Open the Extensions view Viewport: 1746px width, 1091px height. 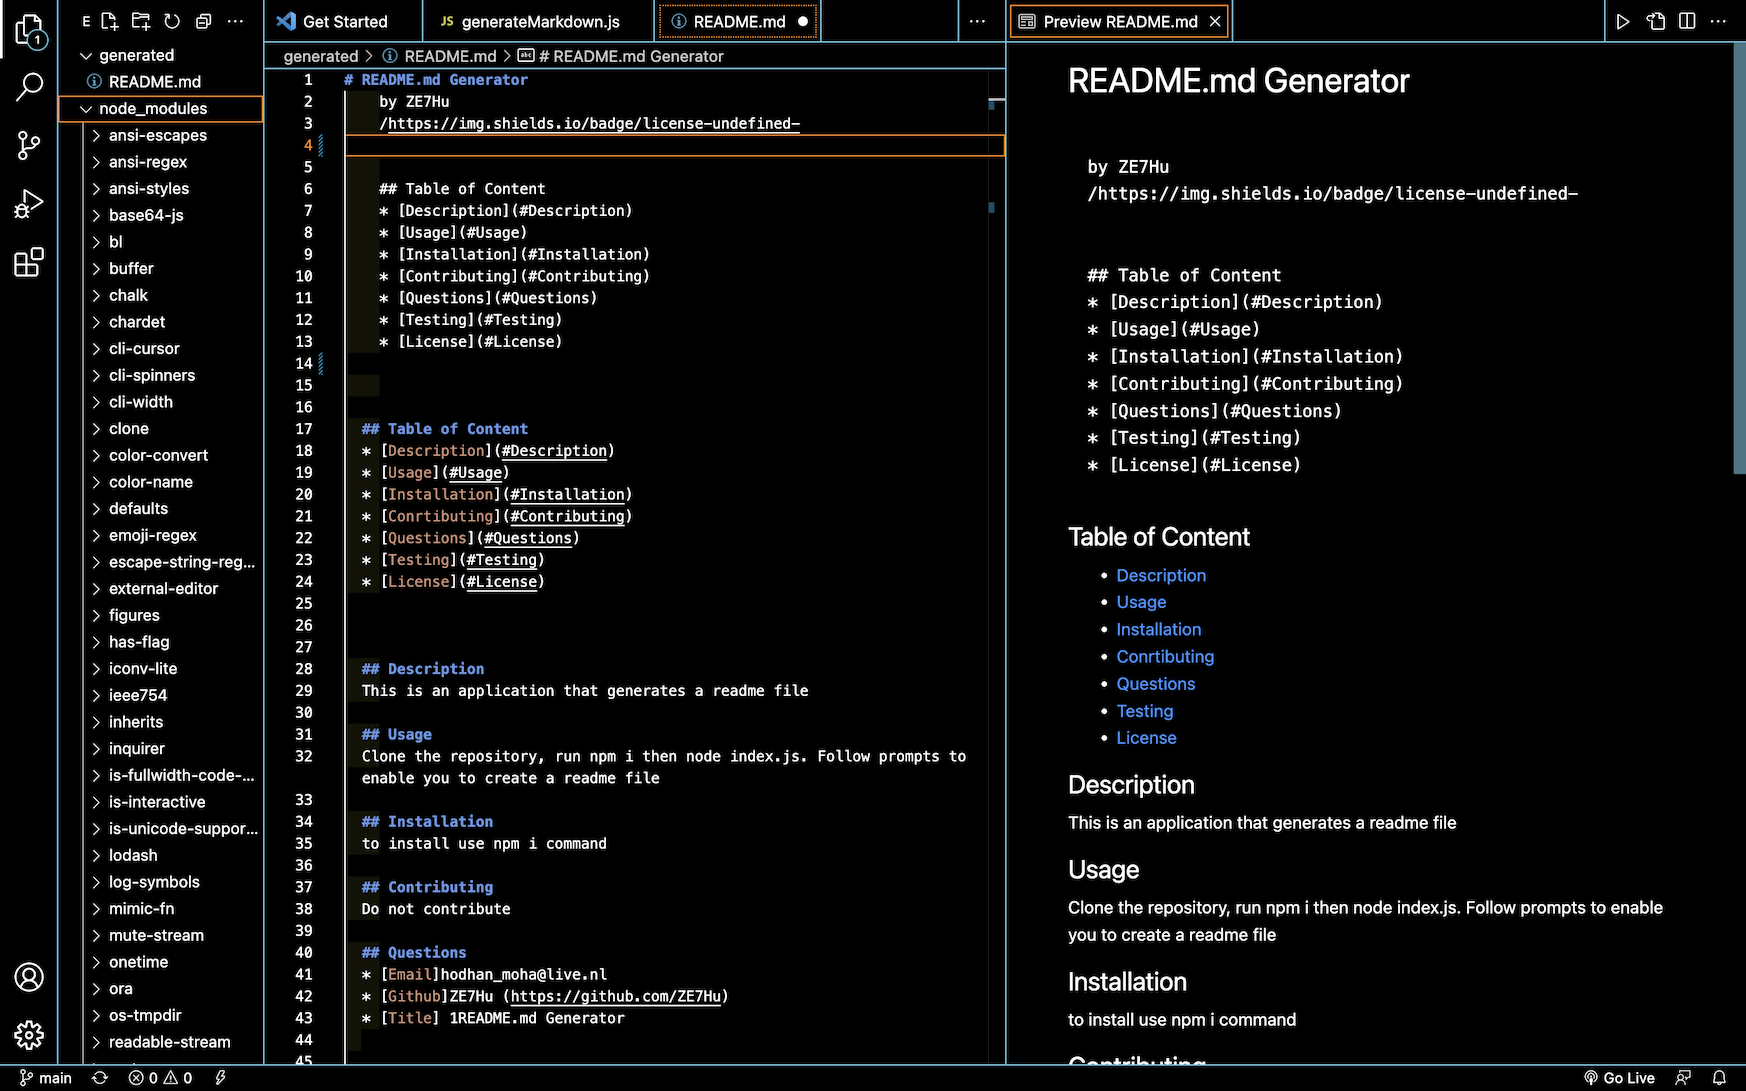tap(29, 262)
